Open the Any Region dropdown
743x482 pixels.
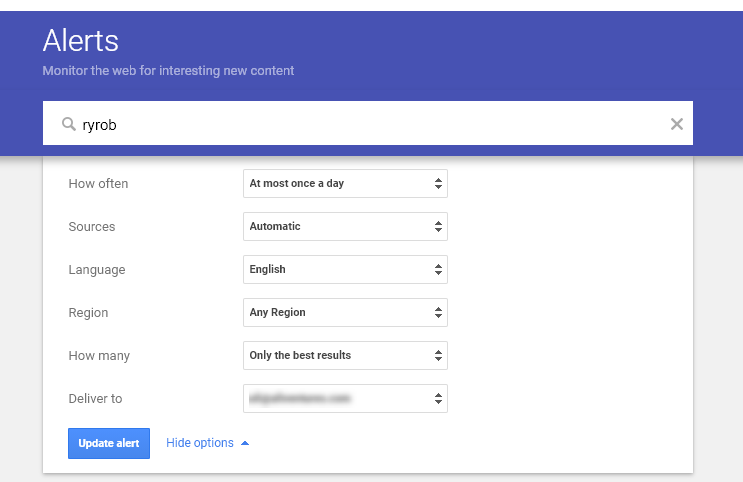click(x=345, y=312)
